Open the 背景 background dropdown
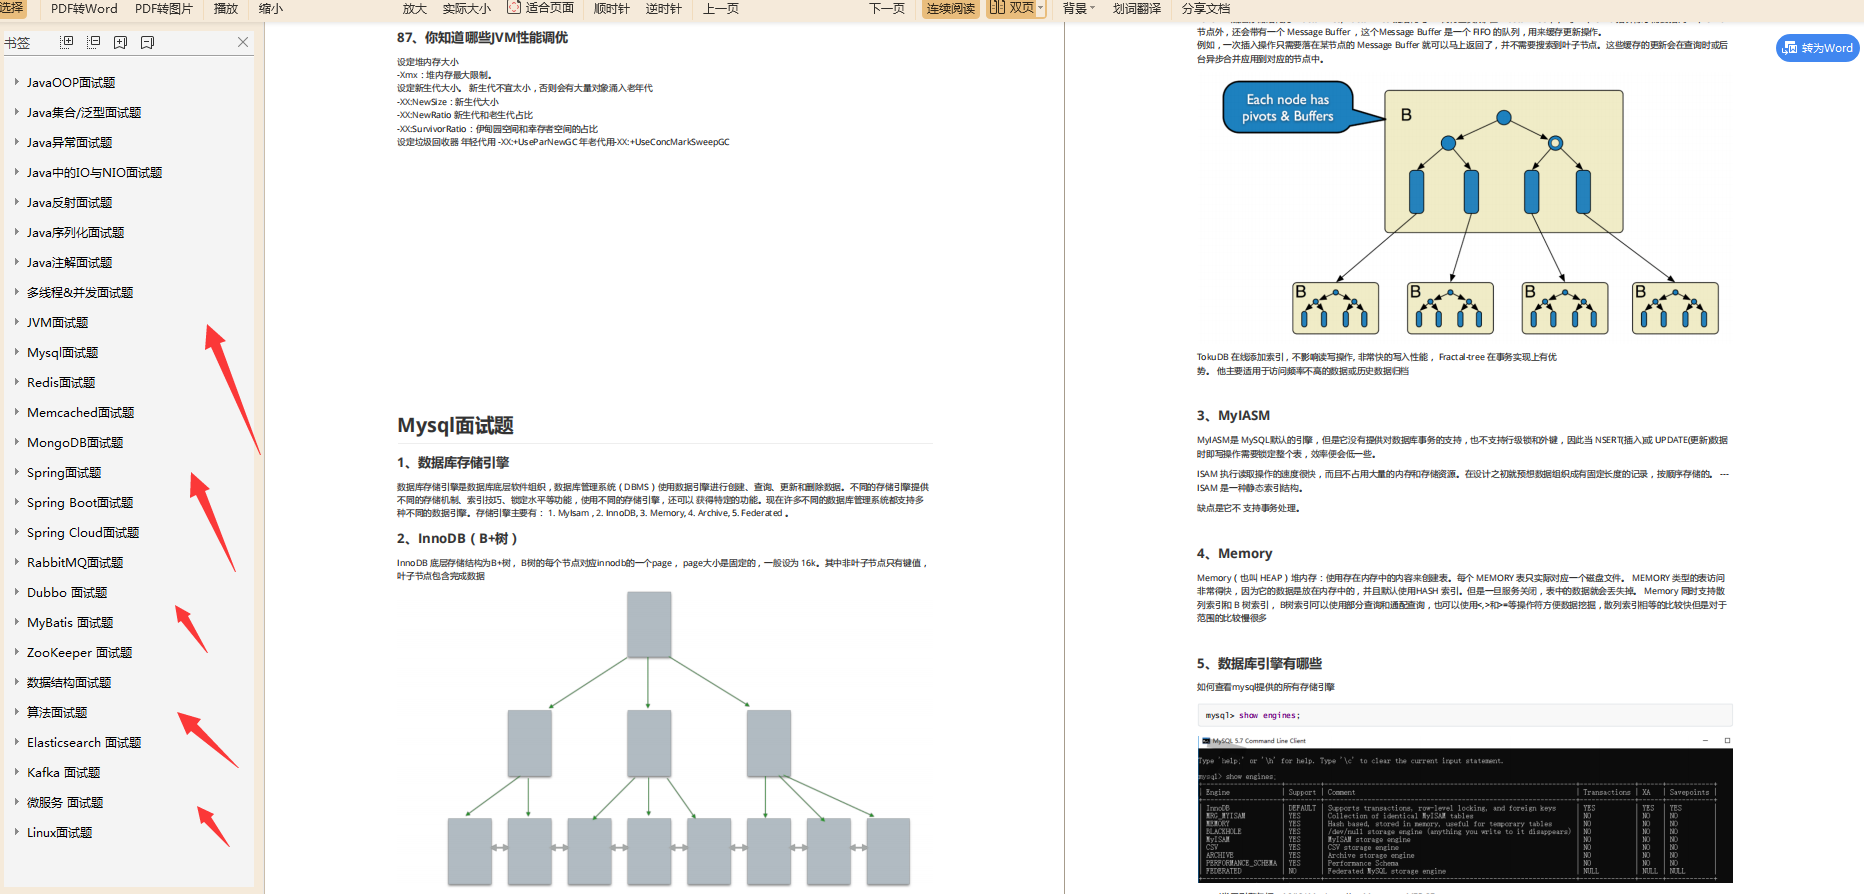Image resolution: width=1864 pixels, height=894 pixels. [1078, 8]
